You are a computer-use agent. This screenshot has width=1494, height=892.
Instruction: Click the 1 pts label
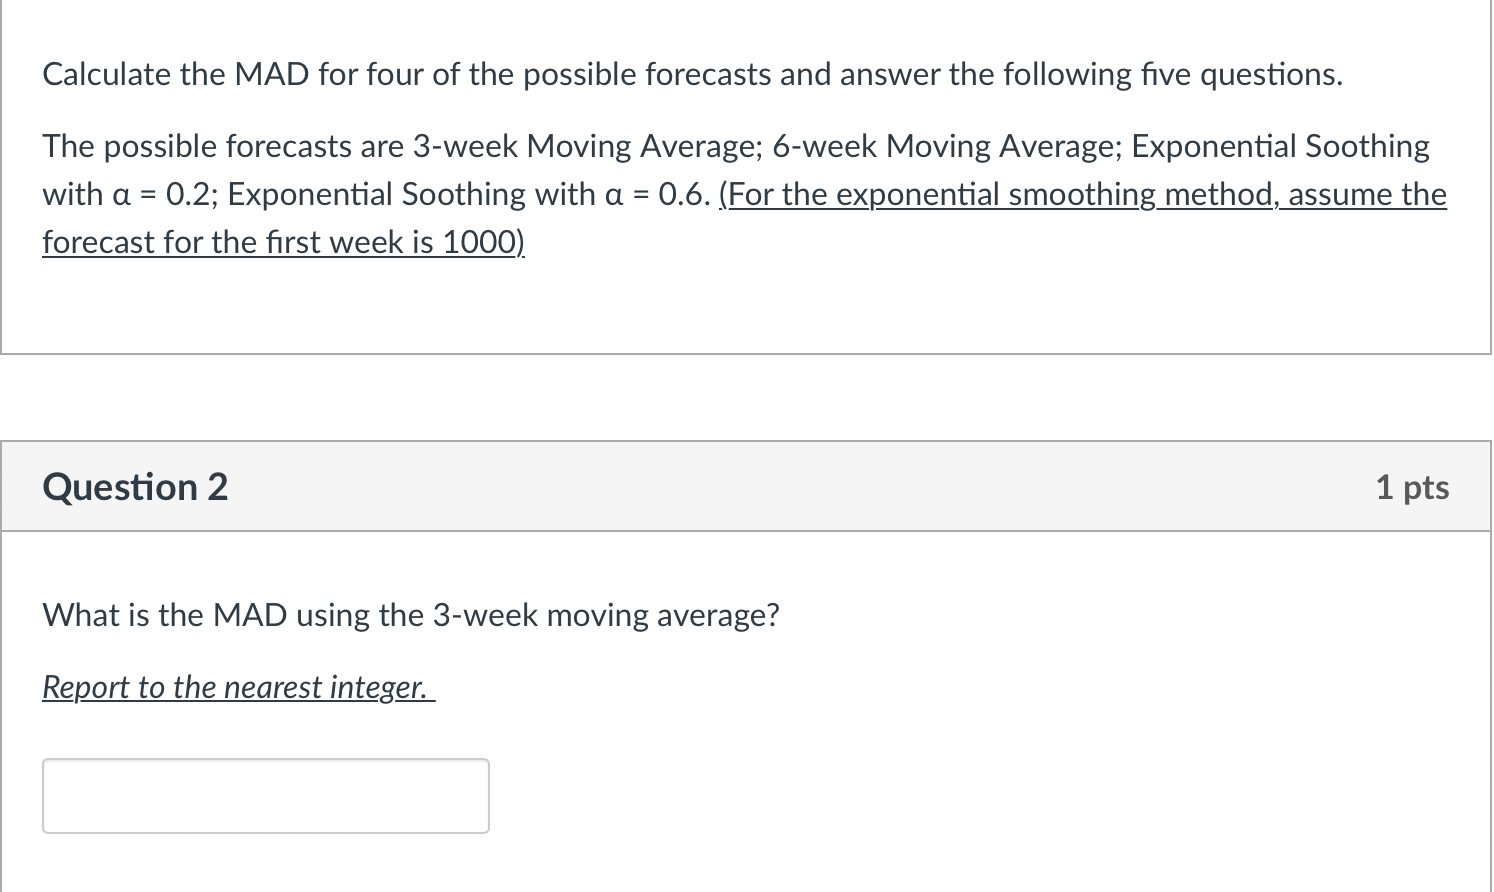tap(1412, 487)
